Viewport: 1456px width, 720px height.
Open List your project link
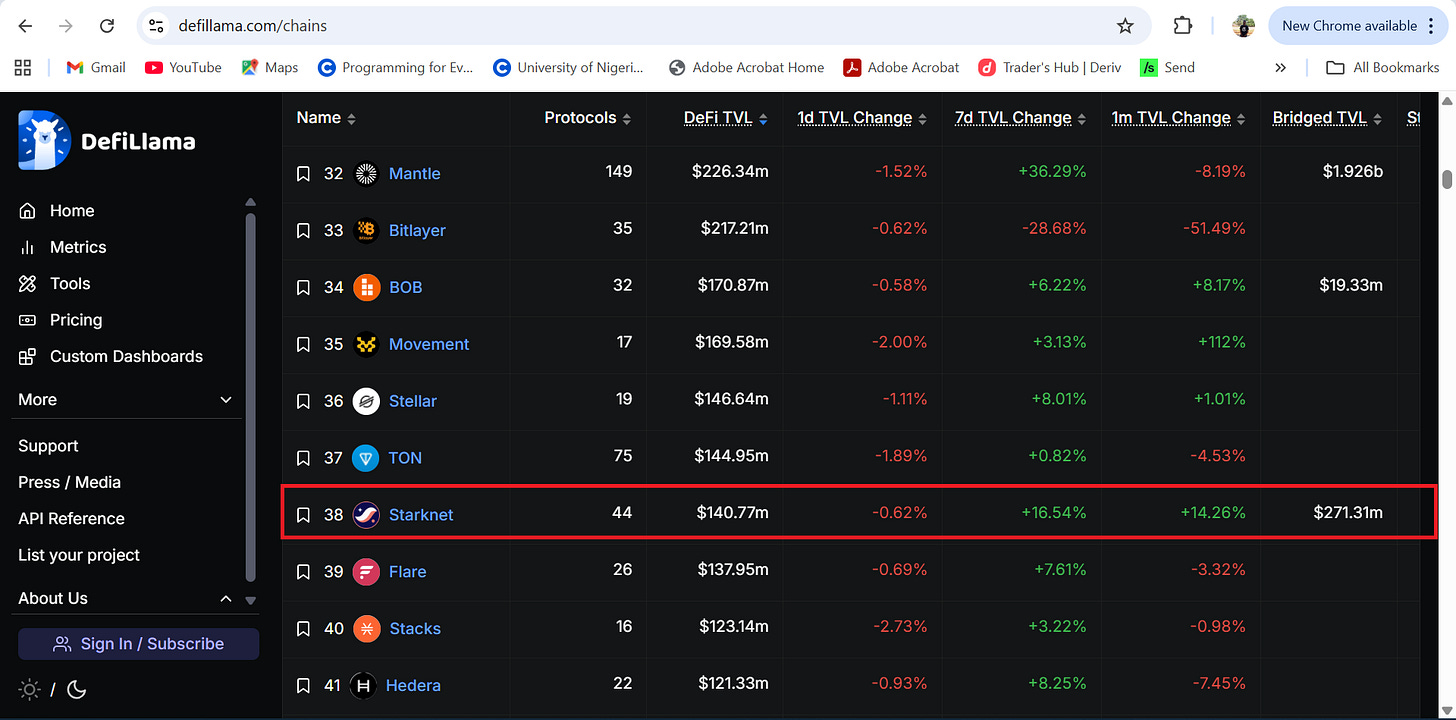pos(79,555)
